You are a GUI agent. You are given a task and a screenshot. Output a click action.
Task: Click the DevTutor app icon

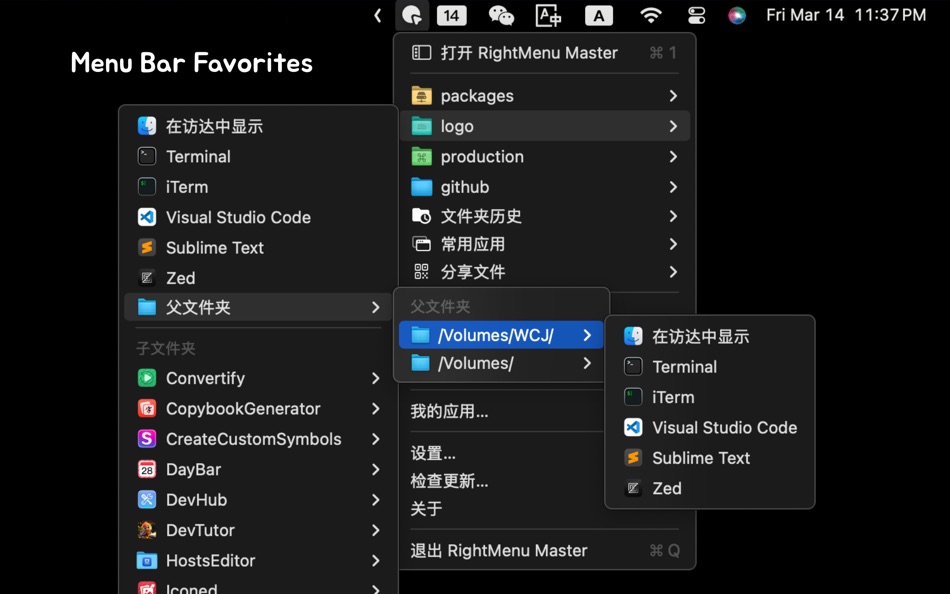tap(147, 530)
